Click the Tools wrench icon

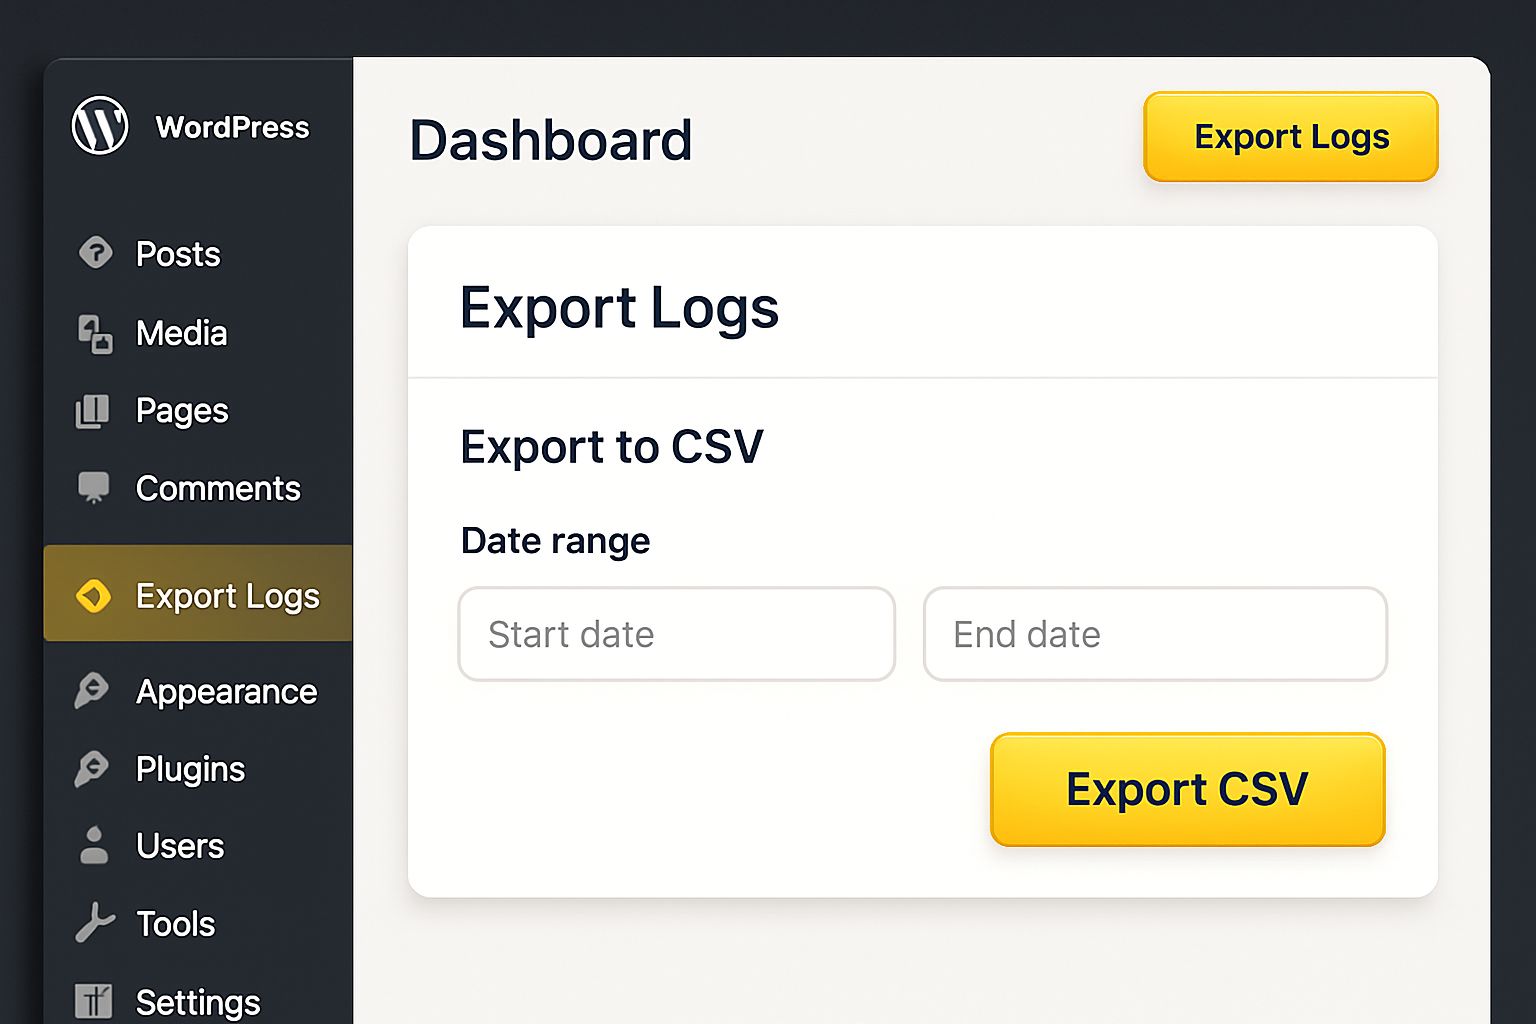tap(95, 923)
